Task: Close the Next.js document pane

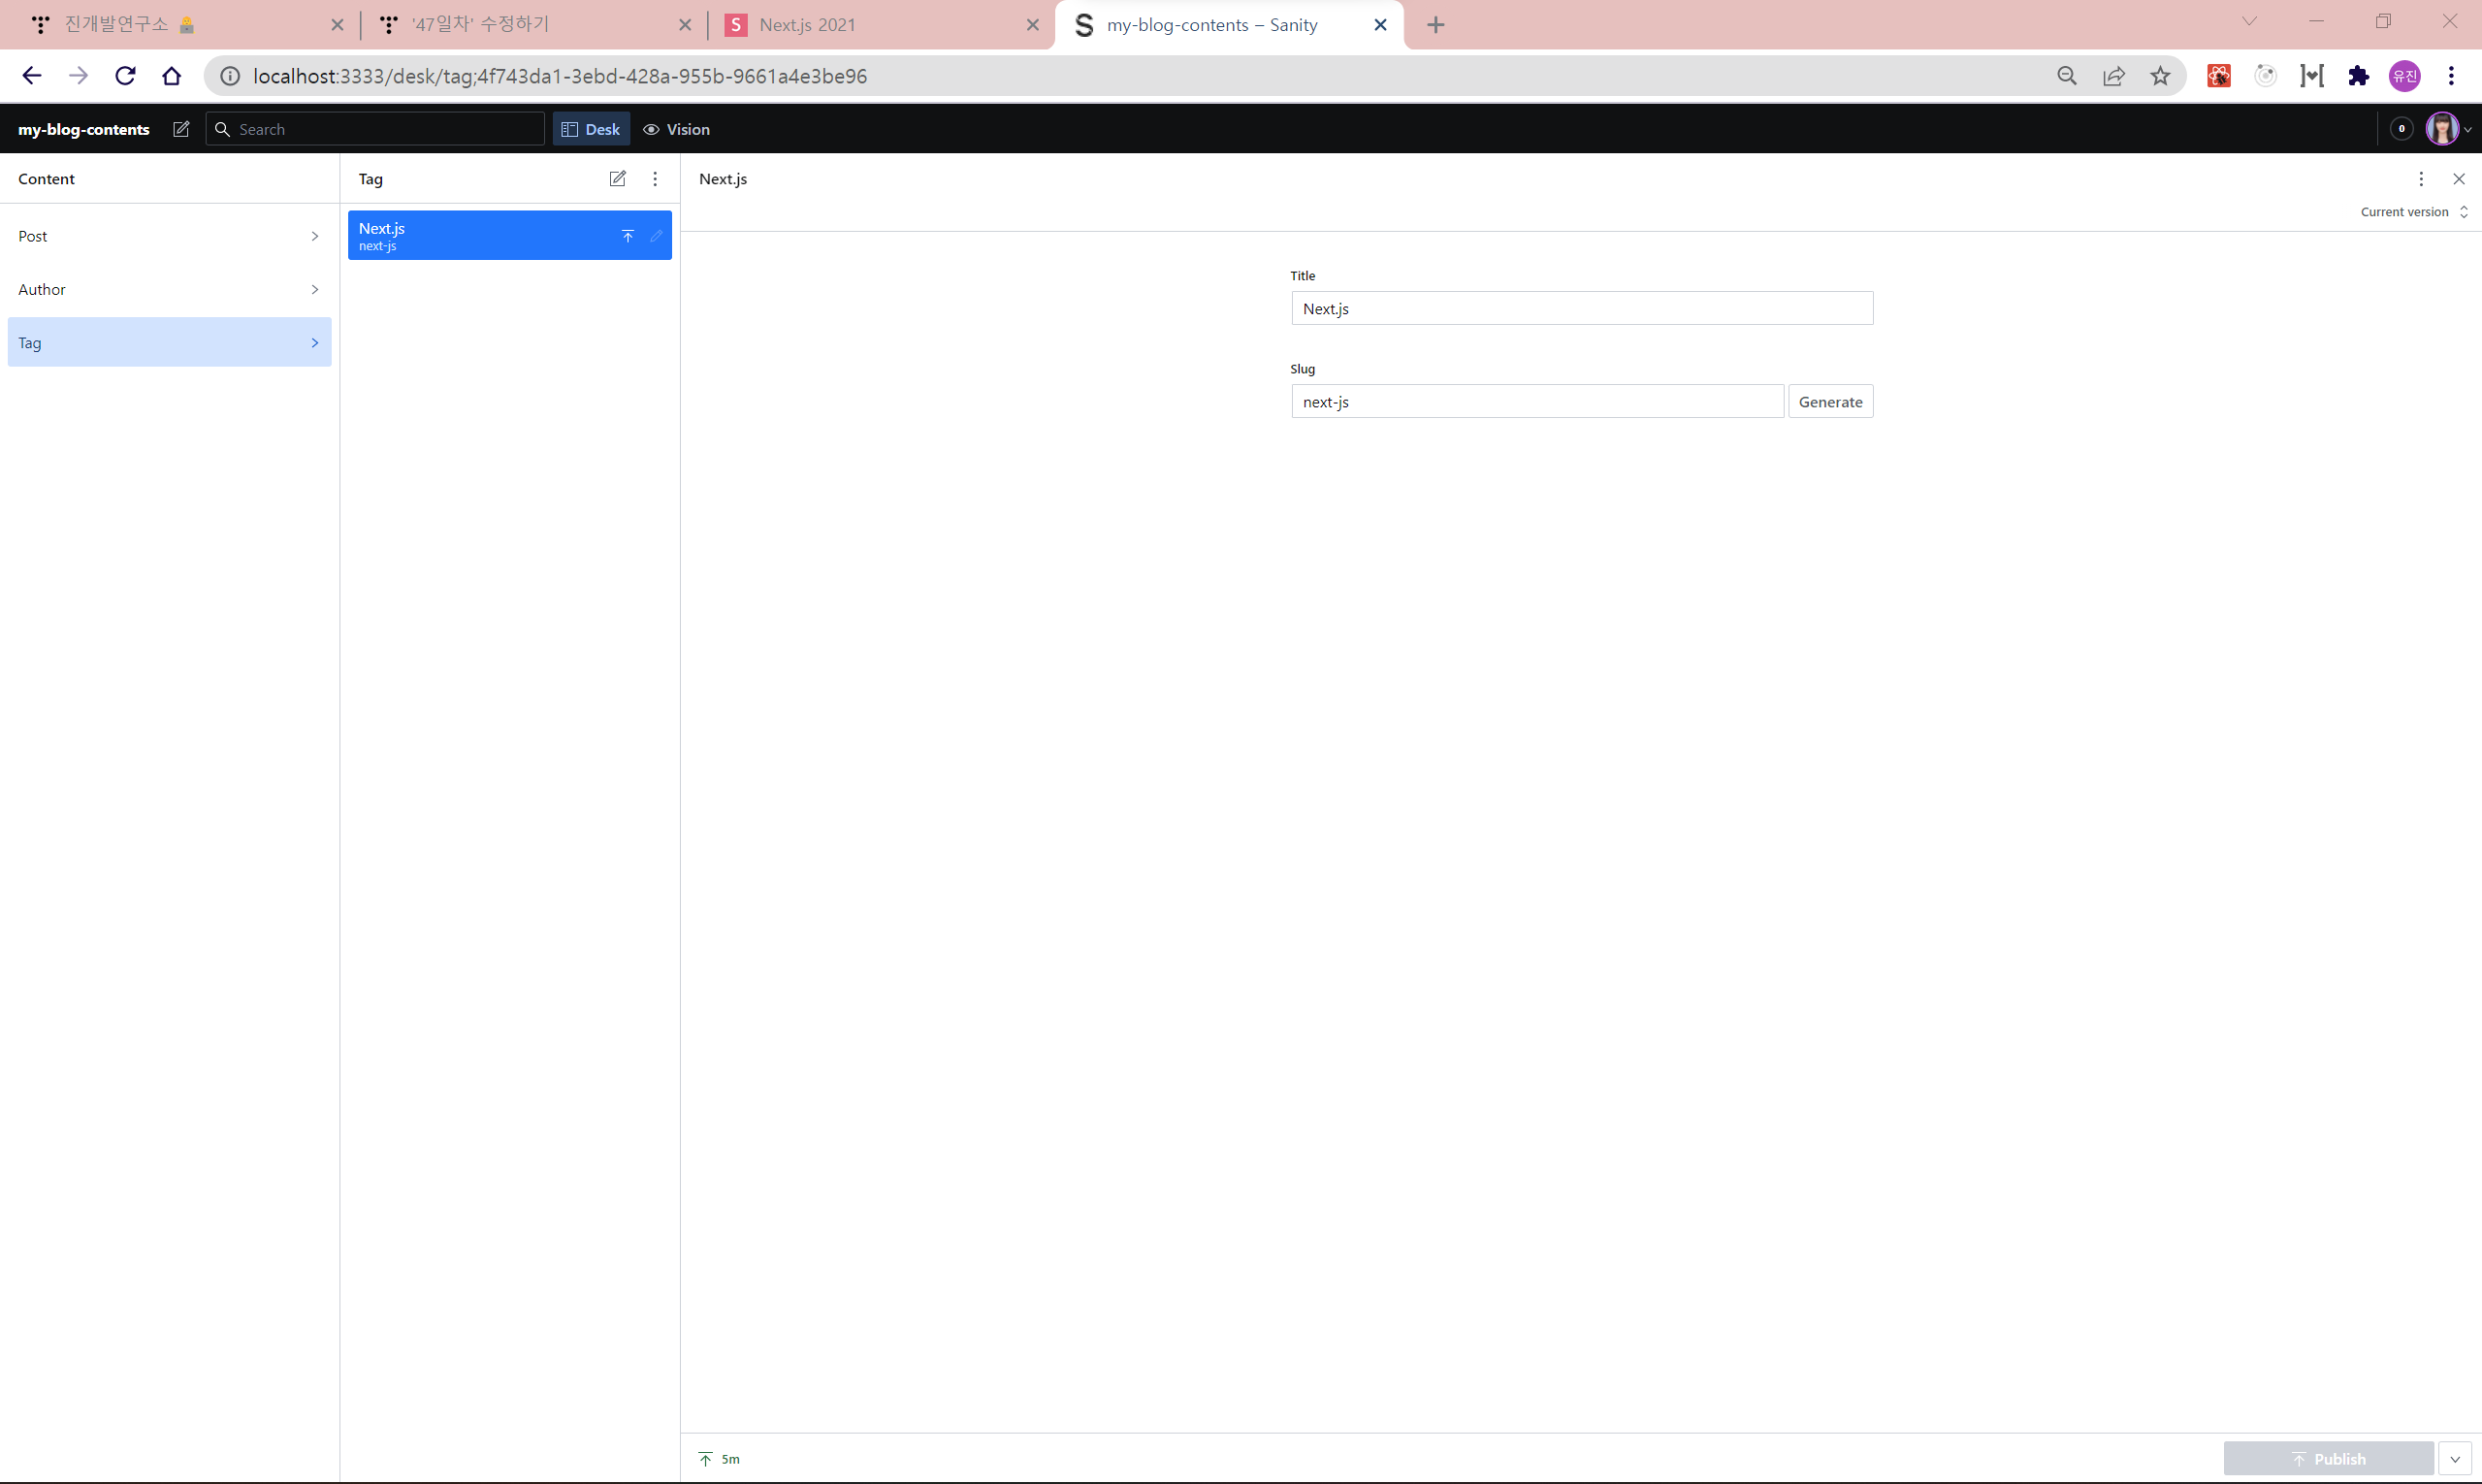Action: point(2458,179)
